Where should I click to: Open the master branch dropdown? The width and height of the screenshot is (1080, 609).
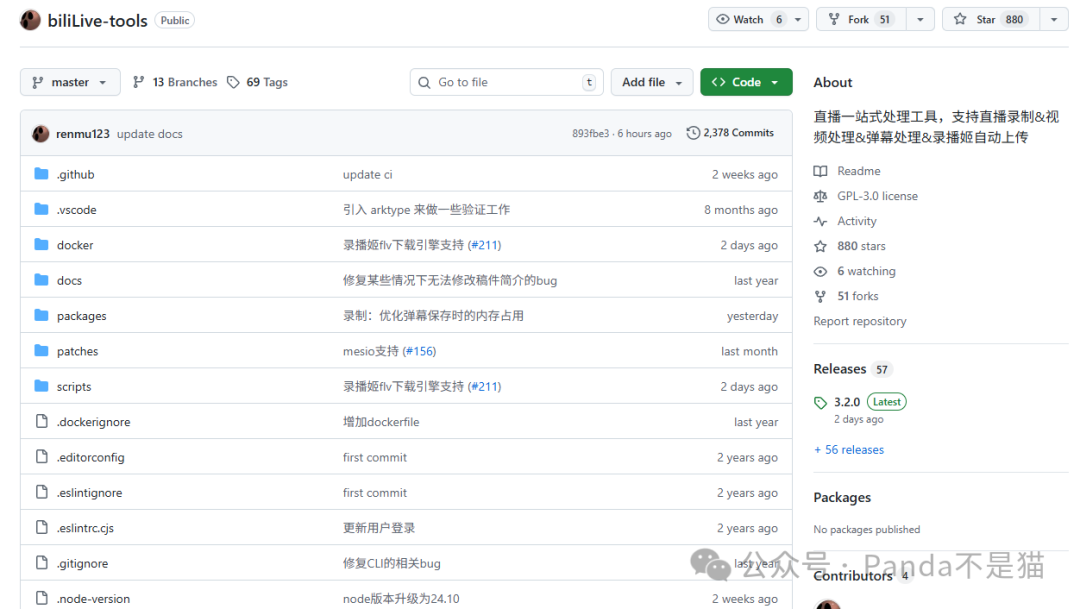coord(70,82)
